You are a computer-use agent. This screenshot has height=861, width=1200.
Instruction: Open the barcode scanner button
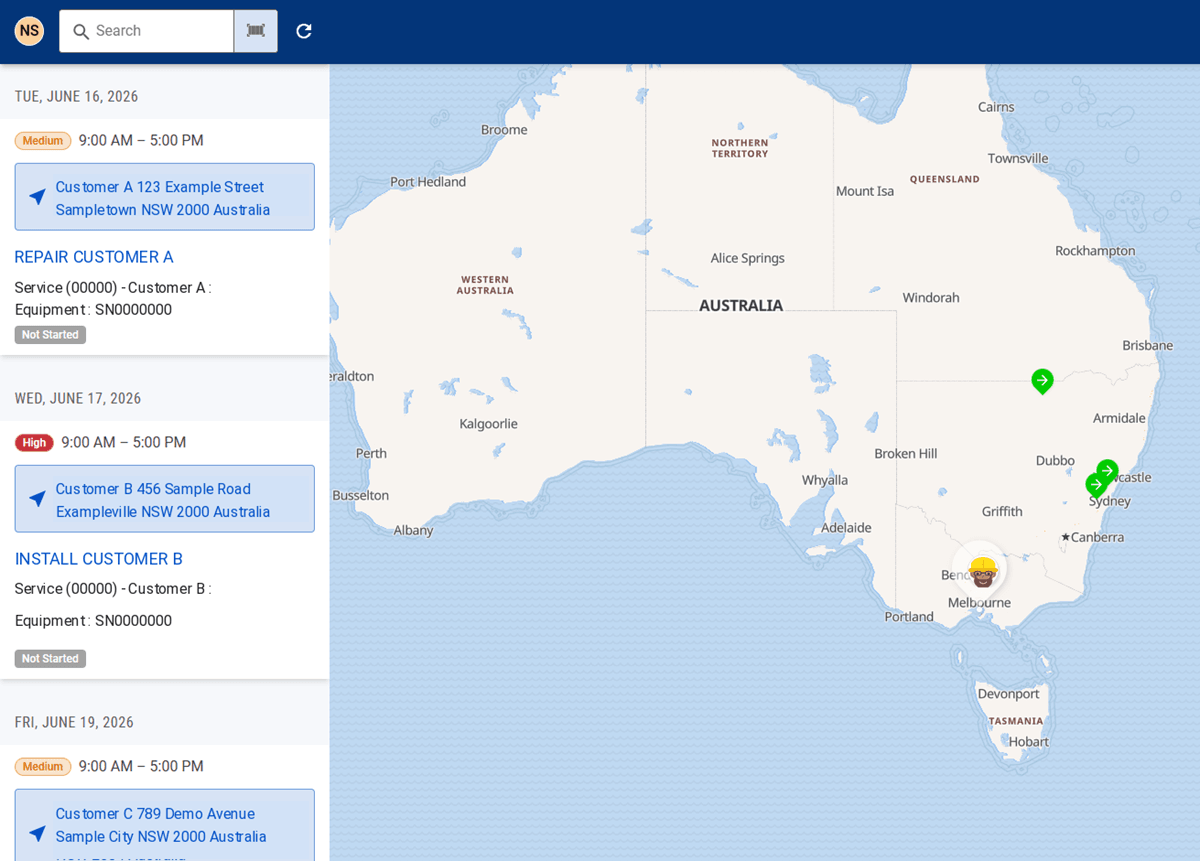(x=256, y=31)
